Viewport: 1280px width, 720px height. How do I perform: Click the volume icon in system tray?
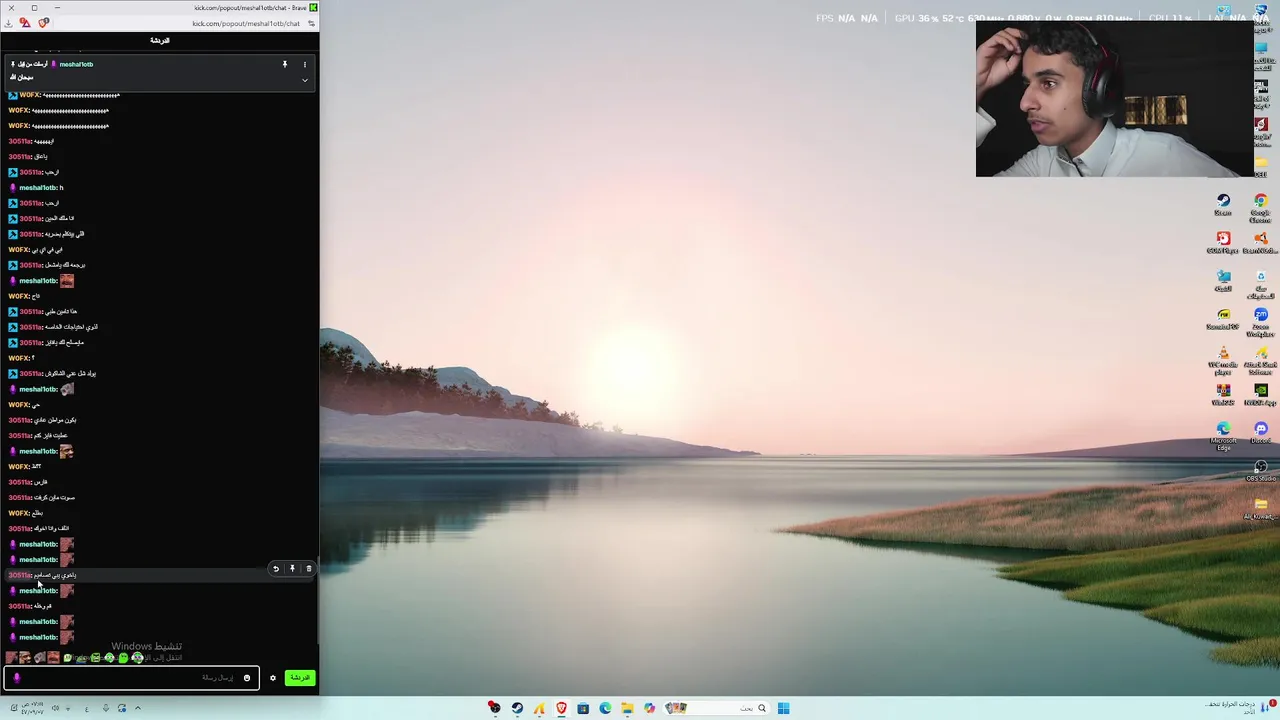point(55,708)
